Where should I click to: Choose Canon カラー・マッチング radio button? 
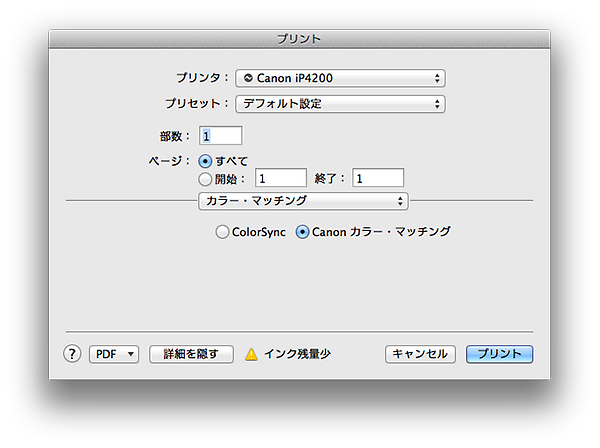[302, 232]
